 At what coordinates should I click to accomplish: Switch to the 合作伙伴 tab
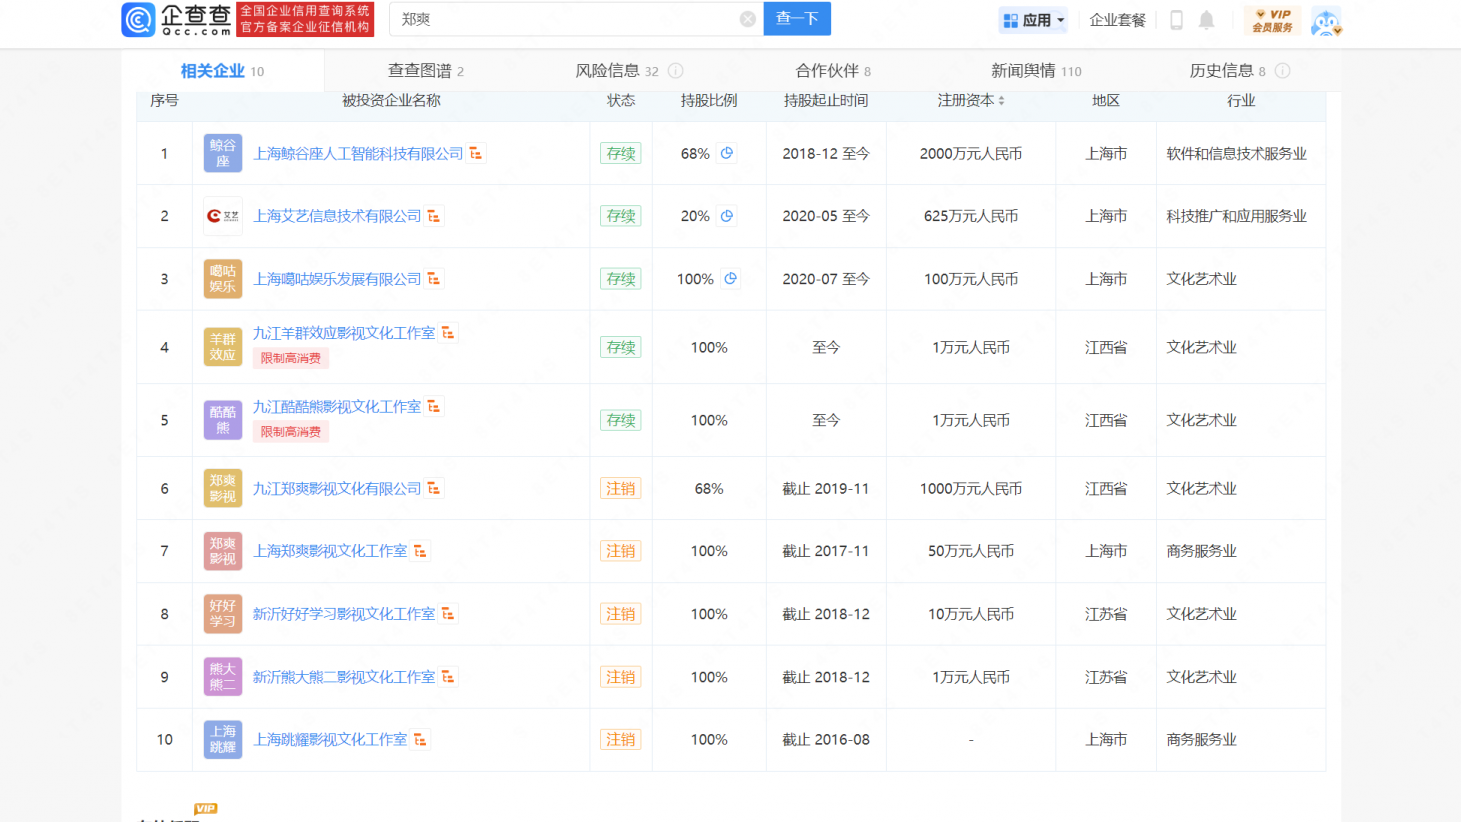coord(833,71)
